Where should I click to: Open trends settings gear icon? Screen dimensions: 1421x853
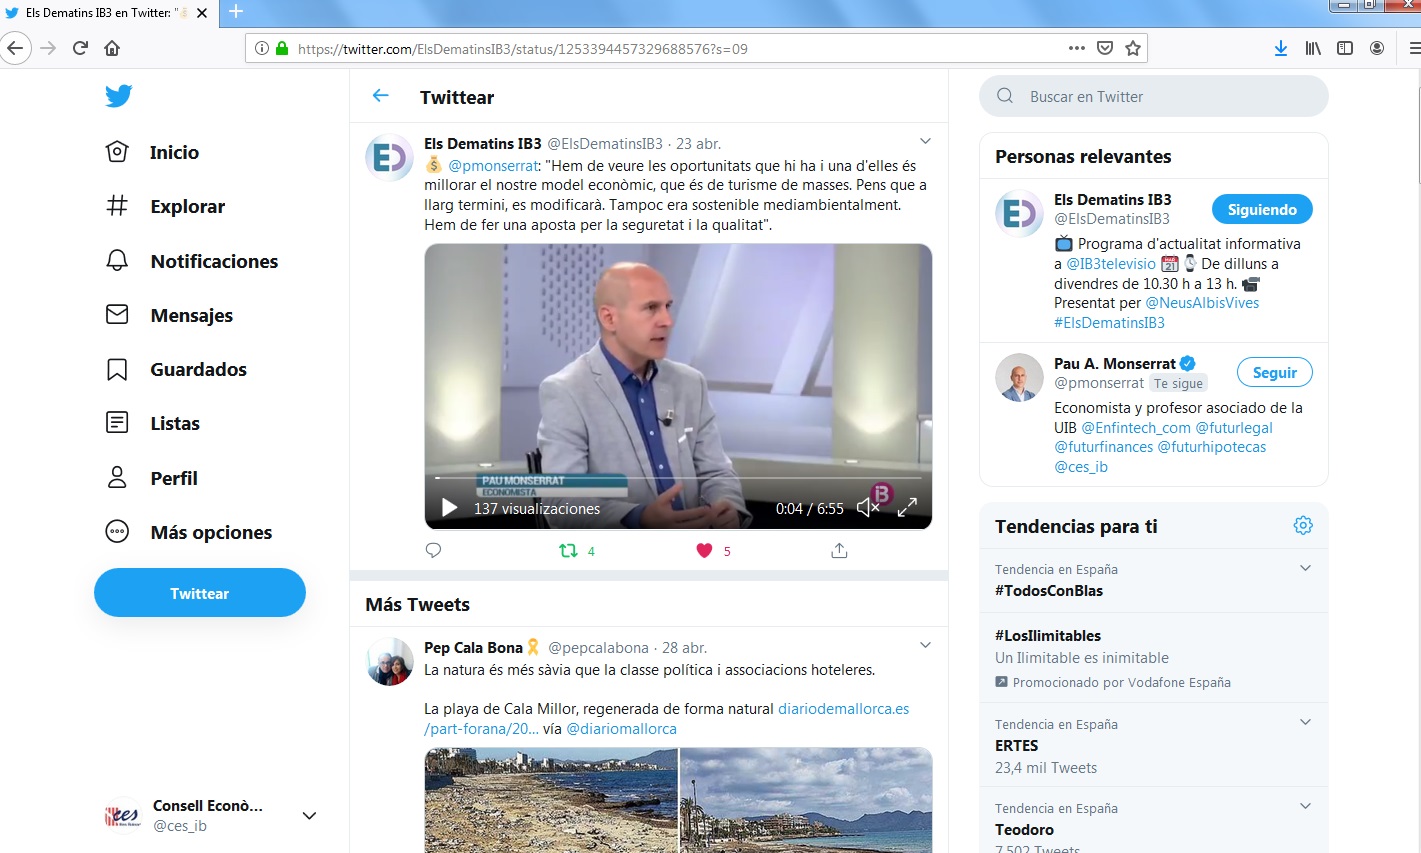click(1302, 525)
